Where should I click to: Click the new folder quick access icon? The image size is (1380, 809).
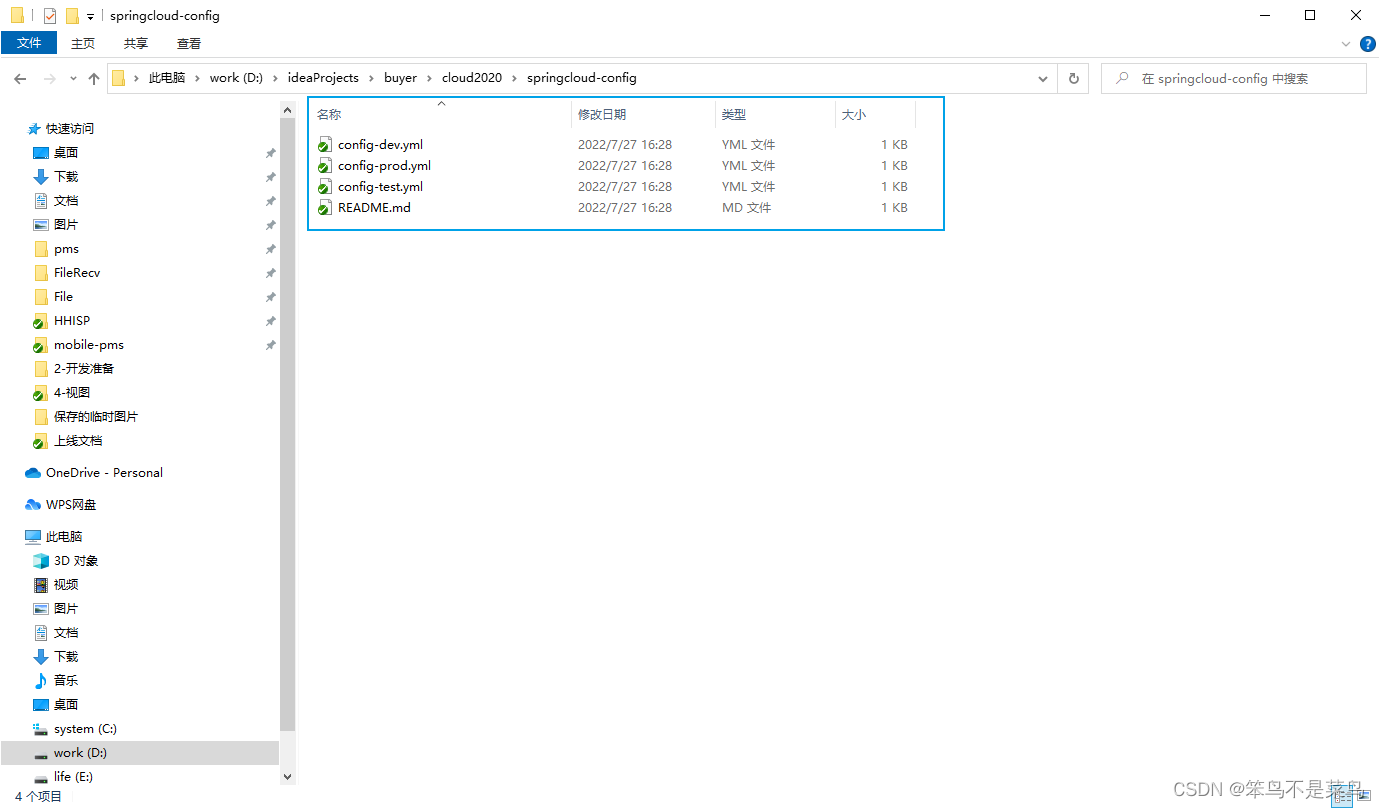click(x=72, y=16)
